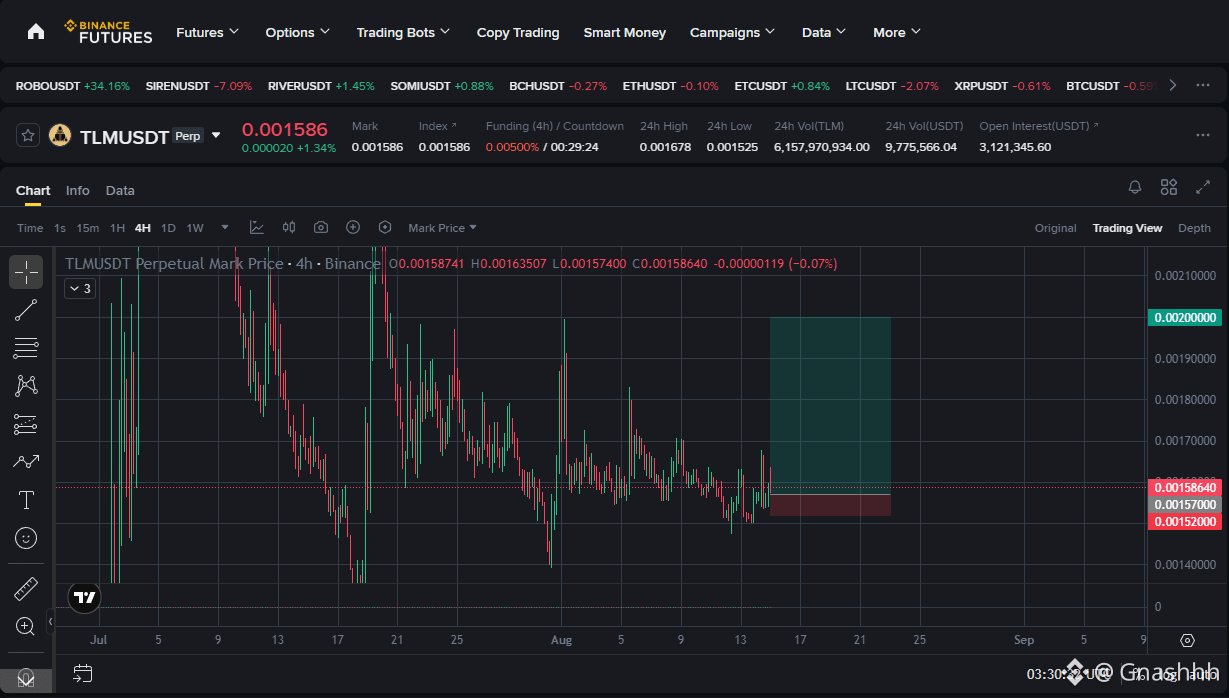
Task: Switch to Trading View chart mode
Action: [x=1127, y=228]
